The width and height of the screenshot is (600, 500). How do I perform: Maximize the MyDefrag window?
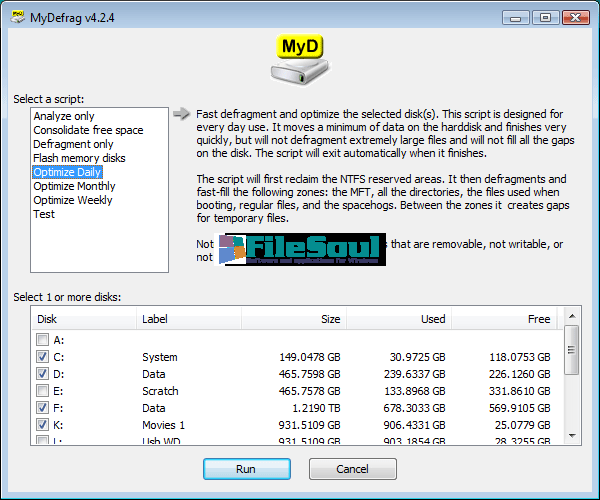click(x=545, y=17)
